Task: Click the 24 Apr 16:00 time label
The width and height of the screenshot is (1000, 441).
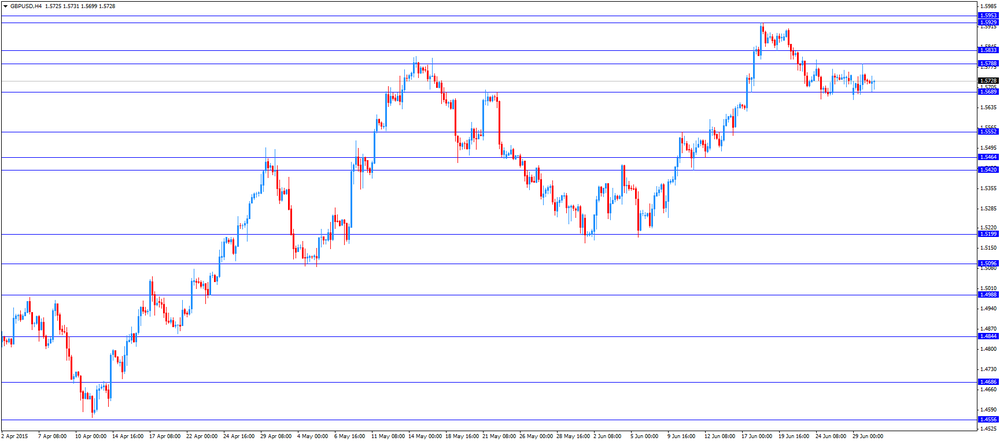Action: [x=237, y=436]
